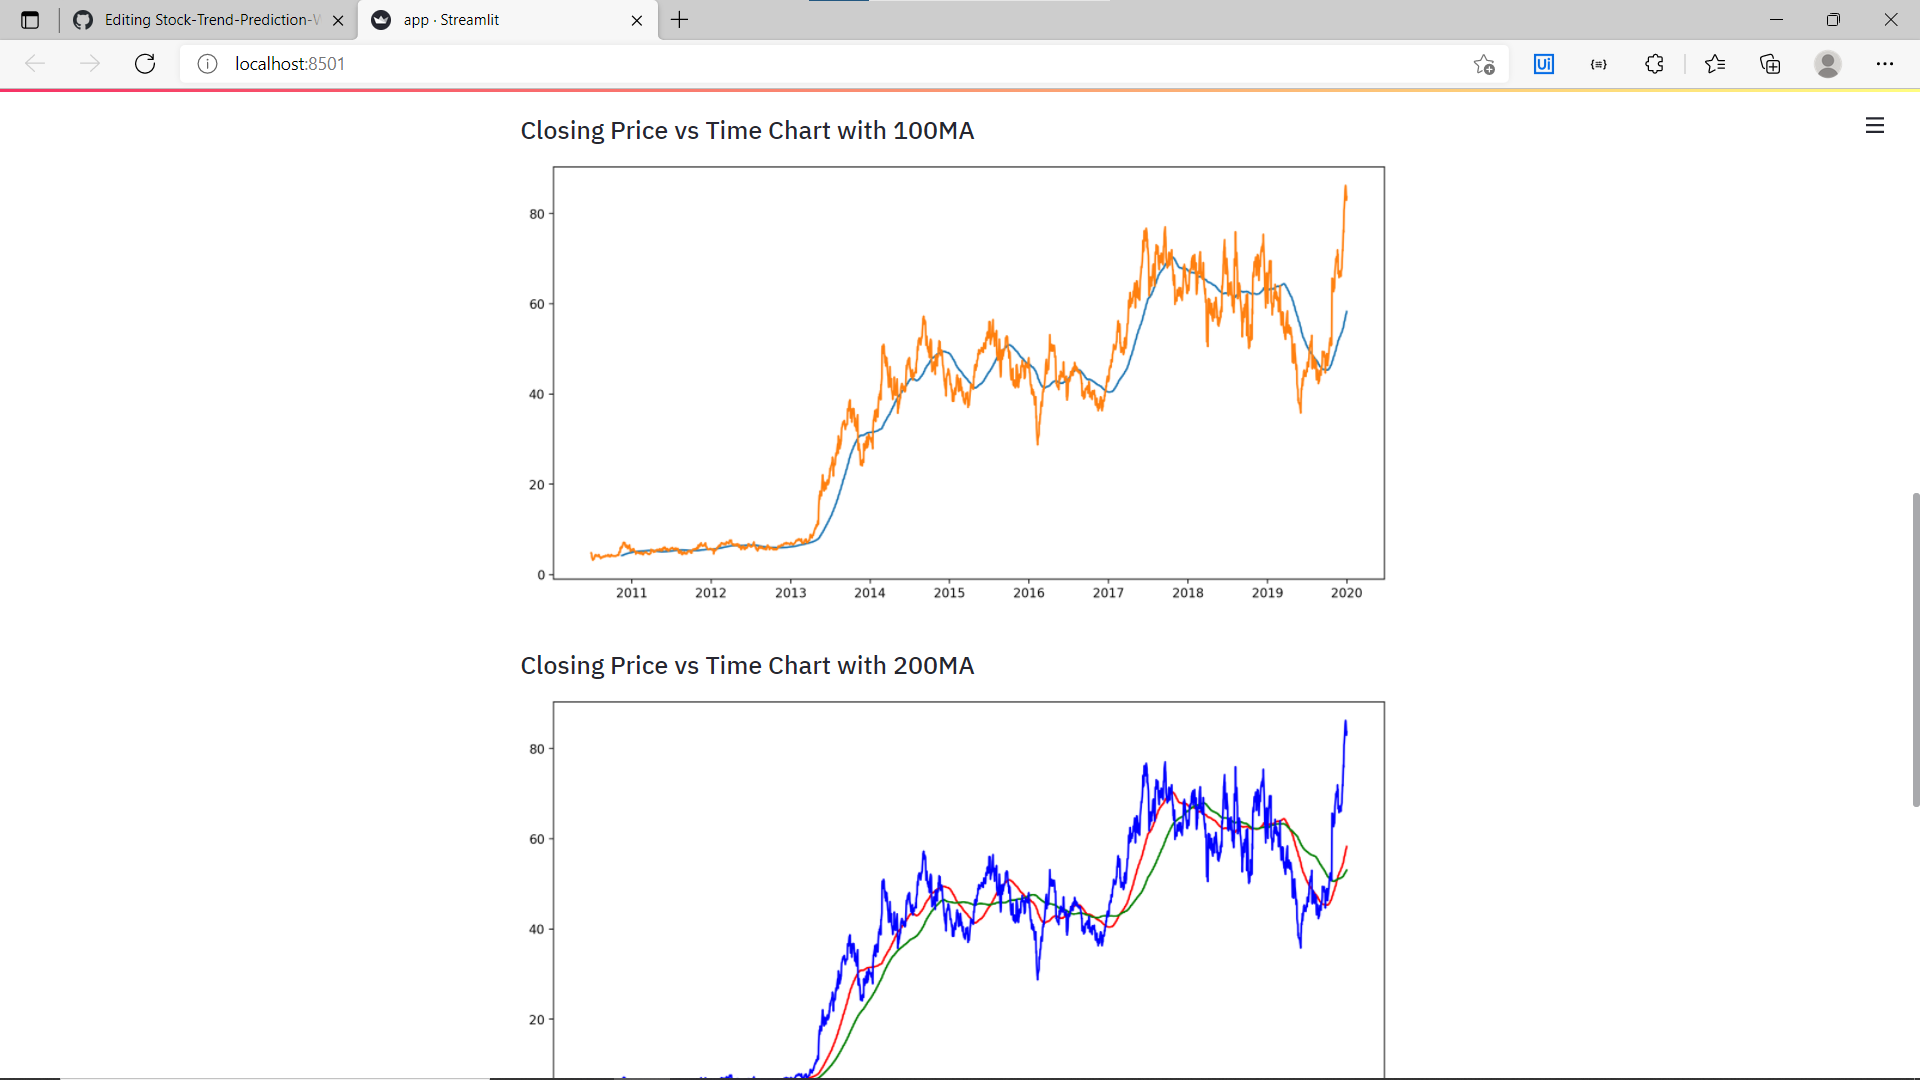
Task: View site information icon
Action: [207, 64]
